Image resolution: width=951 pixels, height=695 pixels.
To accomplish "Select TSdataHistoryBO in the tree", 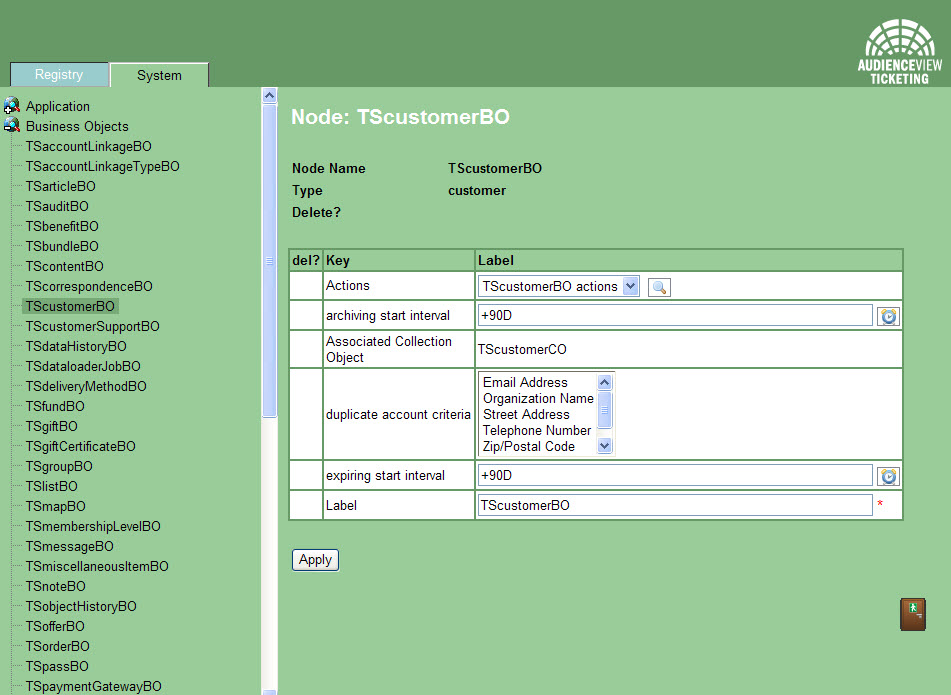I will 76,346.
